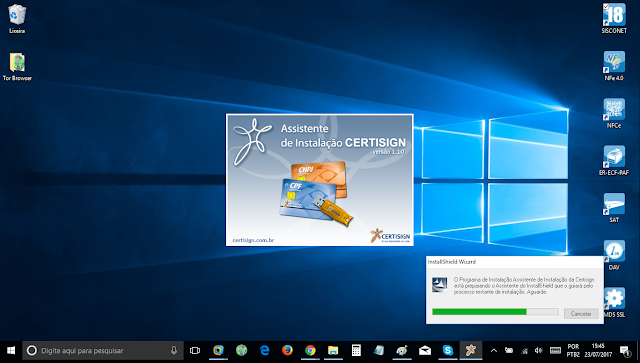The image size is (640, 363).
Task: Click 'Assistente de Instalação CERTISIGN' heading
Action: point(343,136)
